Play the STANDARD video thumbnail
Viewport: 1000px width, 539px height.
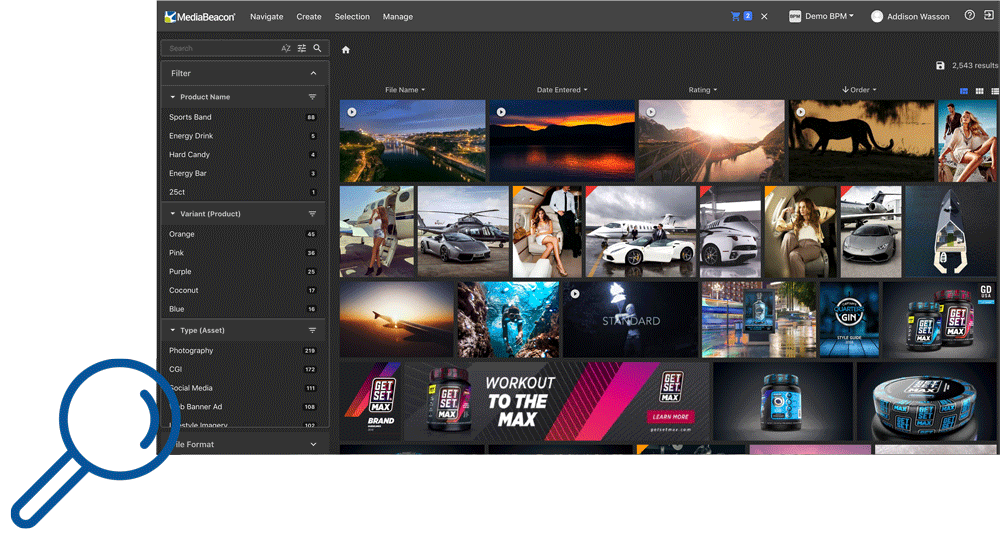(x=575, y=294)
